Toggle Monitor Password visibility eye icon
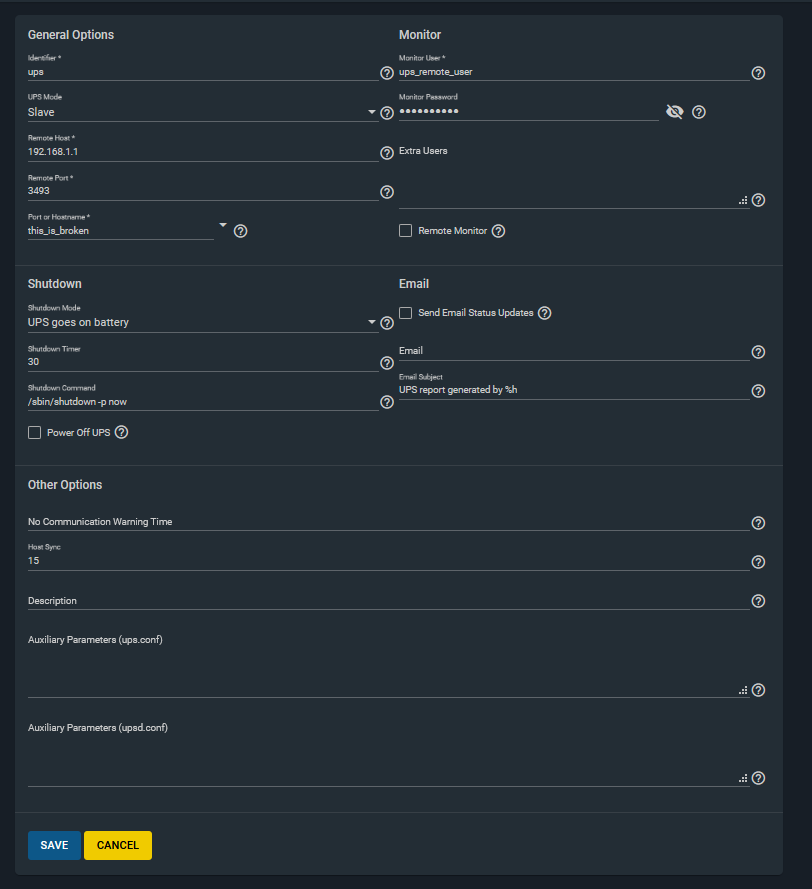Image resolution: width=812 pixels, height=889 pixels. pyautogui.click(x=675, y=112)
